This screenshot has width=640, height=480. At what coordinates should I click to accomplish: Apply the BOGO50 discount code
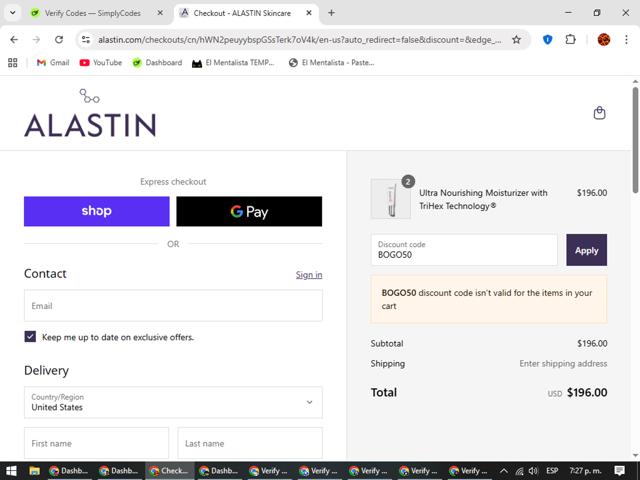point(587,250)
